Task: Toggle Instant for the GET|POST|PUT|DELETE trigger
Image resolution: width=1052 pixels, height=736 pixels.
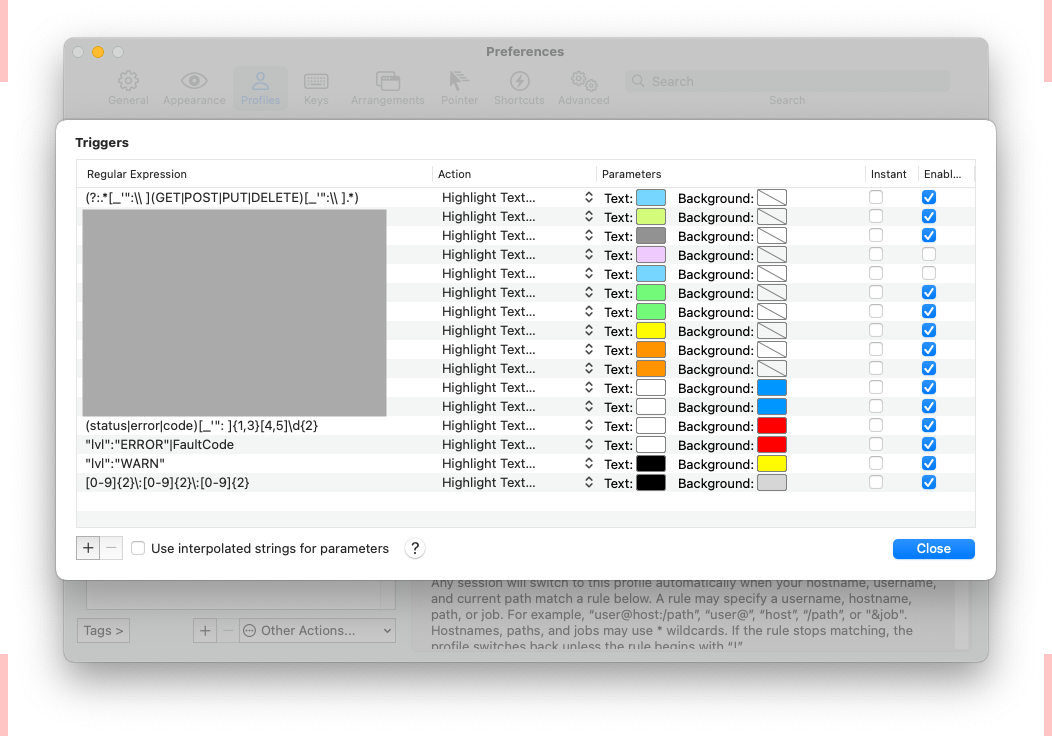Action: pos(876,197)
